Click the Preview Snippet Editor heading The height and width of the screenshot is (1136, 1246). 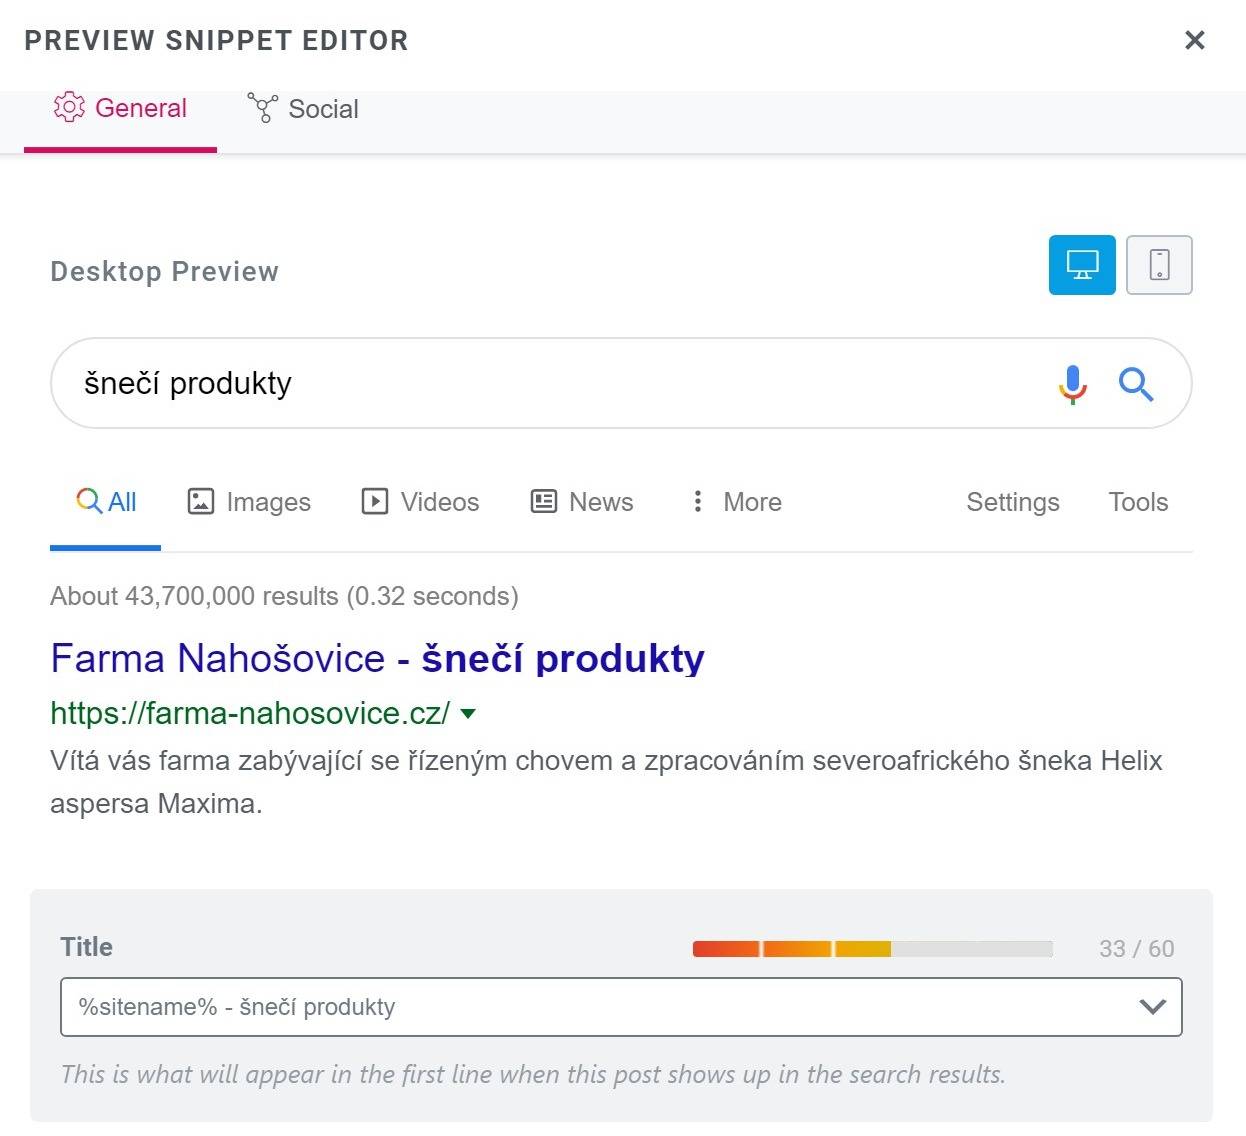click(x=216, y=40)
